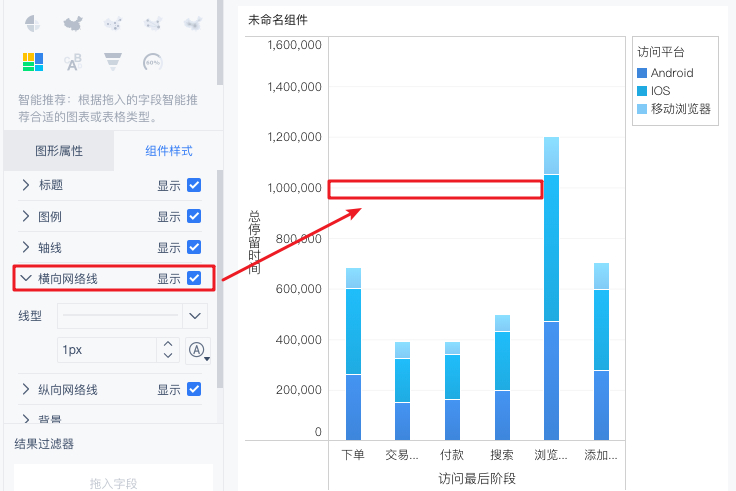Decrease line width with down stepper arrow
This screenshot has height=491, width=736.
168,356
